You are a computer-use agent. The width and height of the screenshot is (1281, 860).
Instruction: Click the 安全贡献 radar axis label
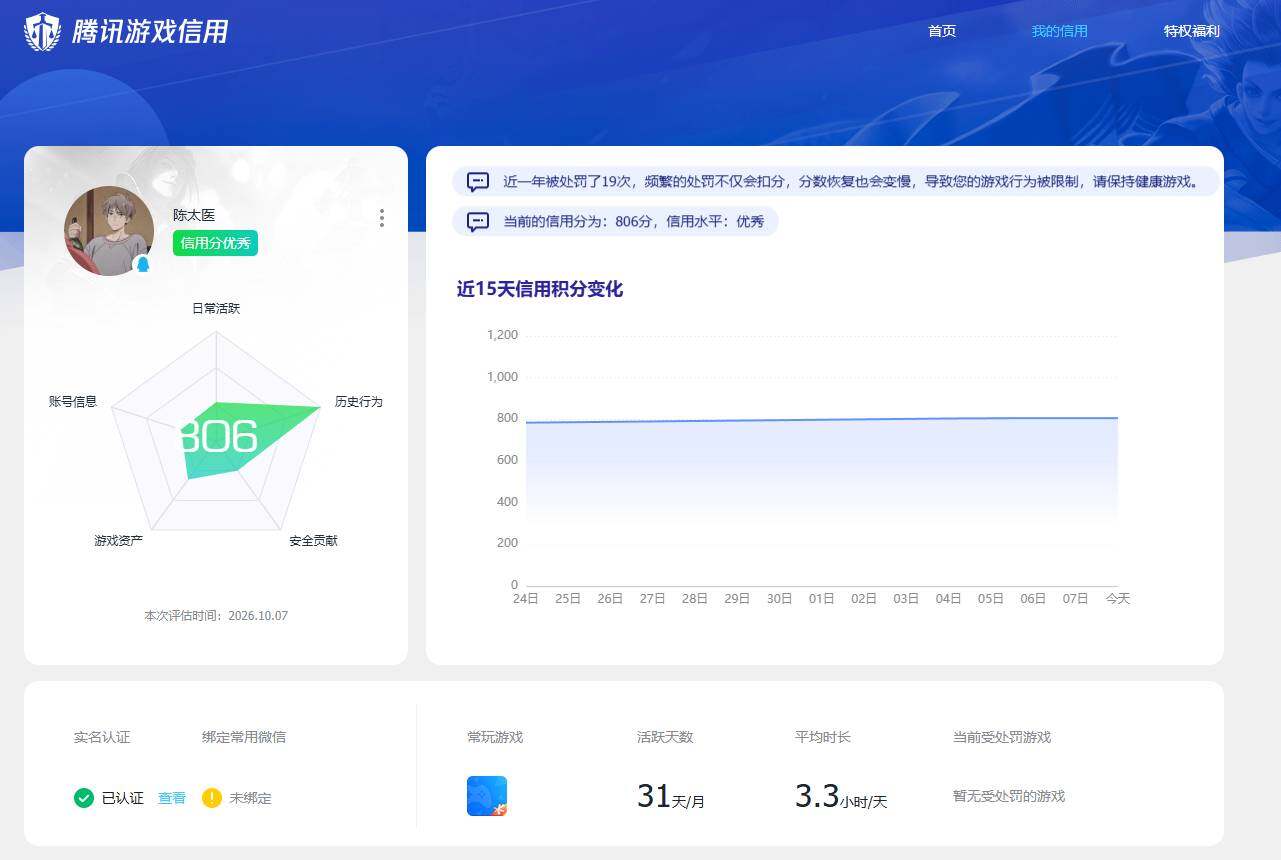point(314,540)
